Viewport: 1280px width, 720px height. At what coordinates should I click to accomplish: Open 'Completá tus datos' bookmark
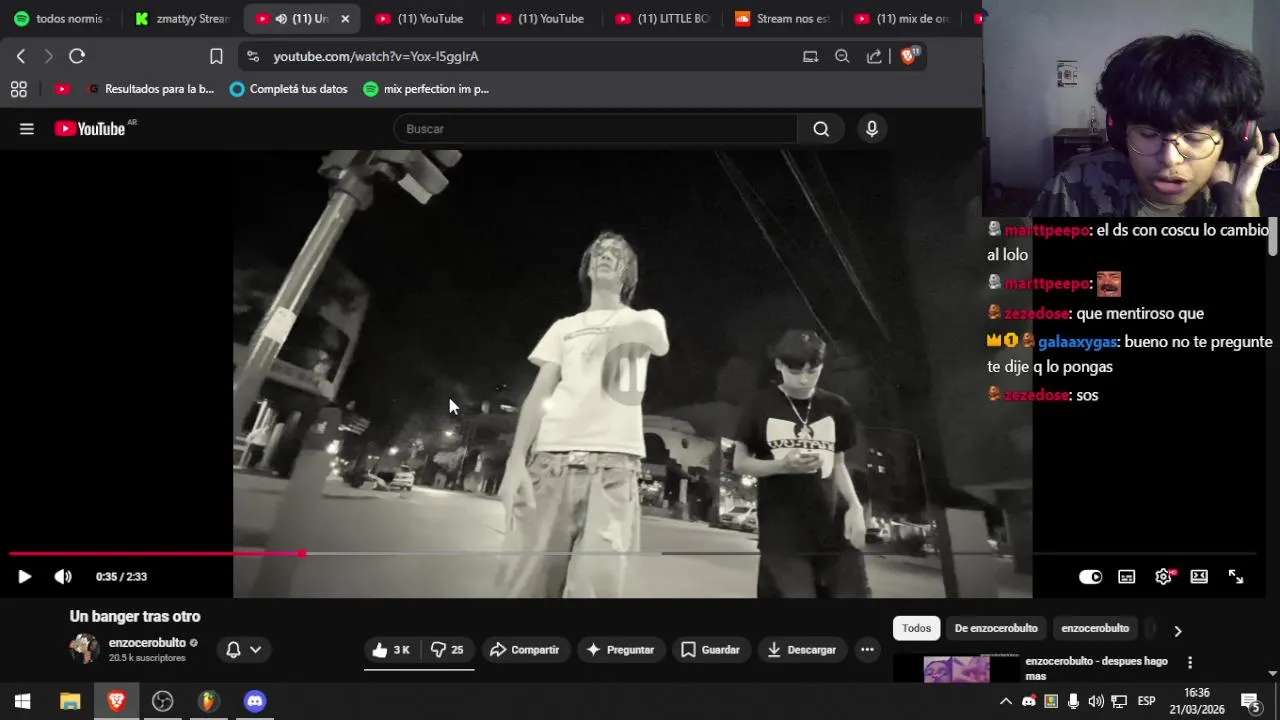coord(289,89)
